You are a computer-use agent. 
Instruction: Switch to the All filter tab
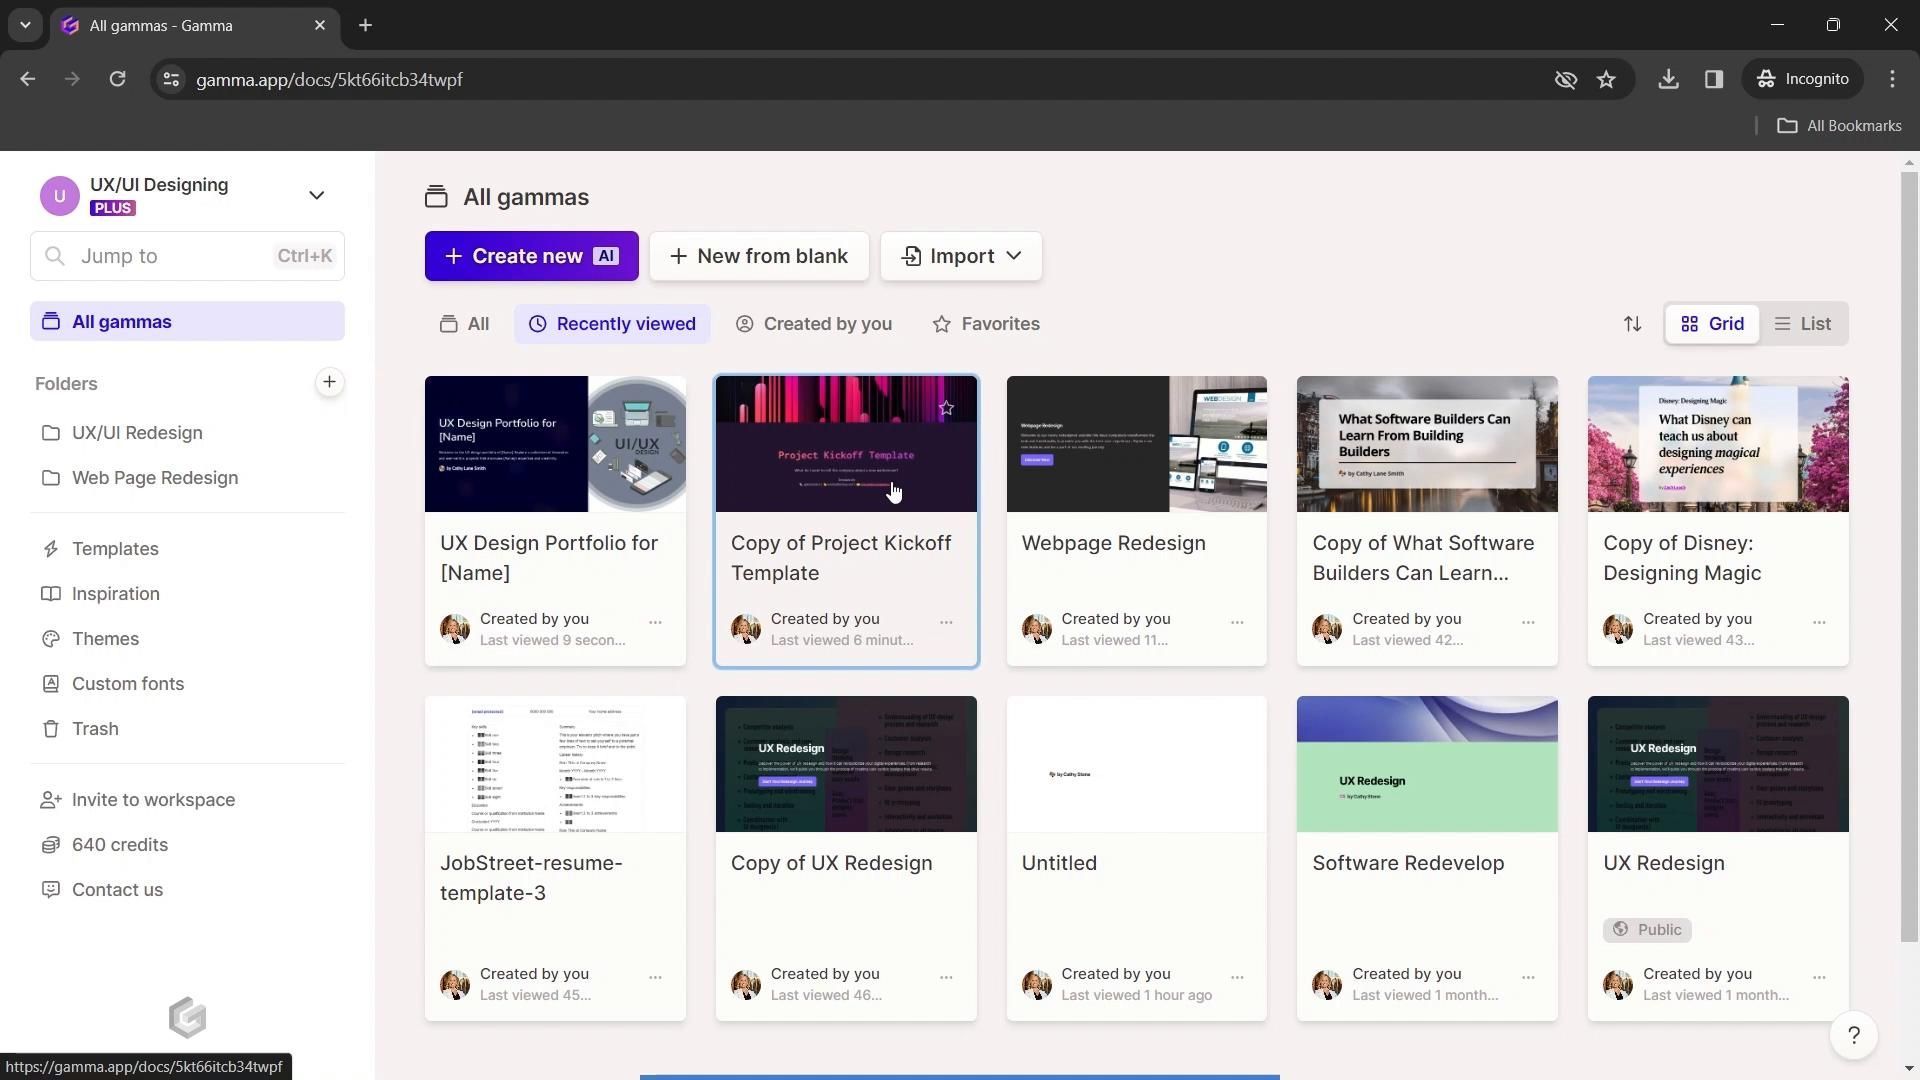coord(465,324)
